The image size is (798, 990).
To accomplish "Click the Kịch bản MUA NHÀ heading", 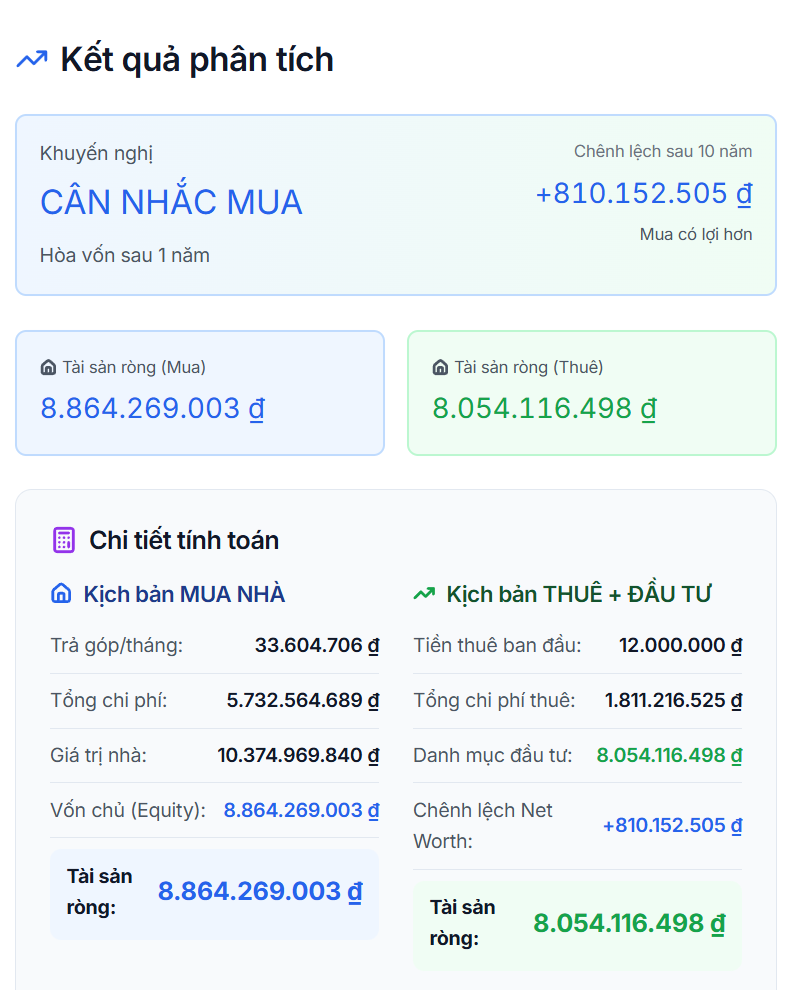I will 184,594.
